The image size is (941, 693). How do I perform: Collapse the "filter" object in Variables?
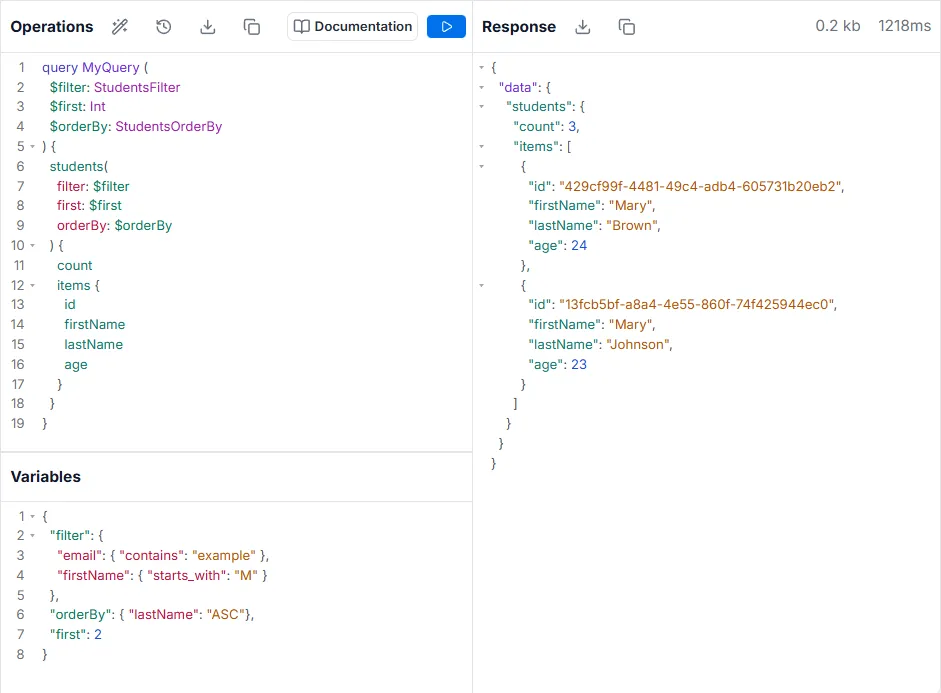[32, 536]
